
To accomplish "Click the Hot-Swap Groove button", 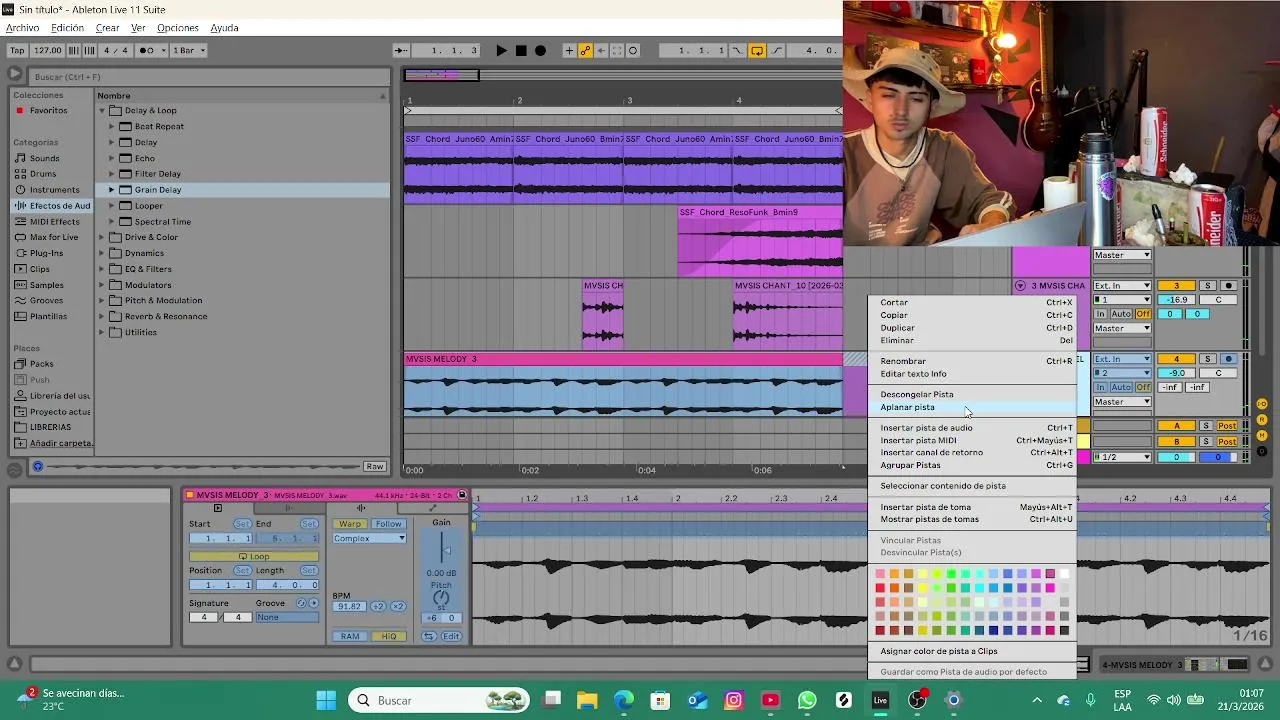I will [301, 603].
